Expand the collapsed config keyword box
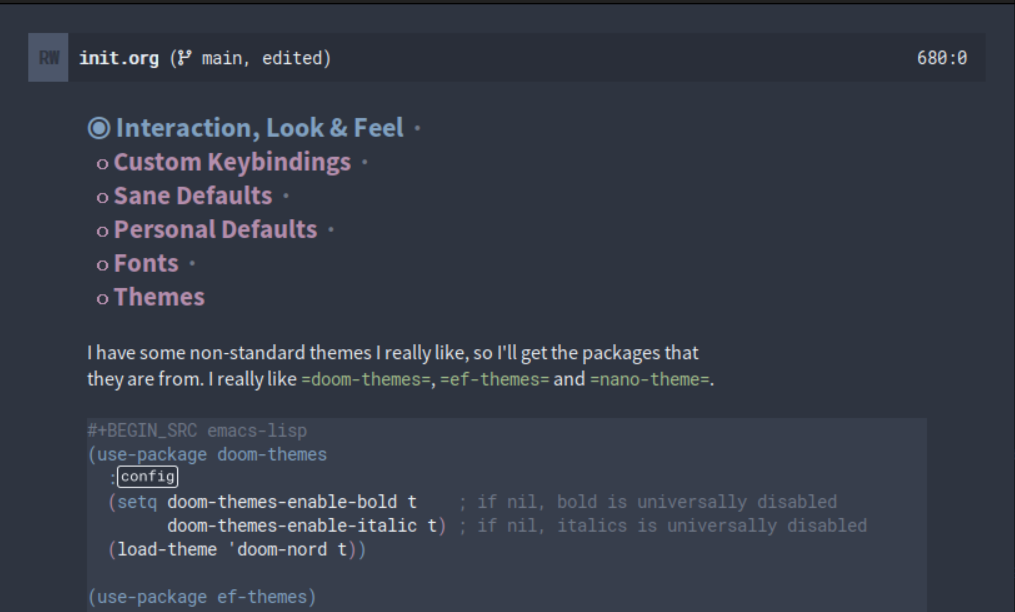 [x=147, y=477]
